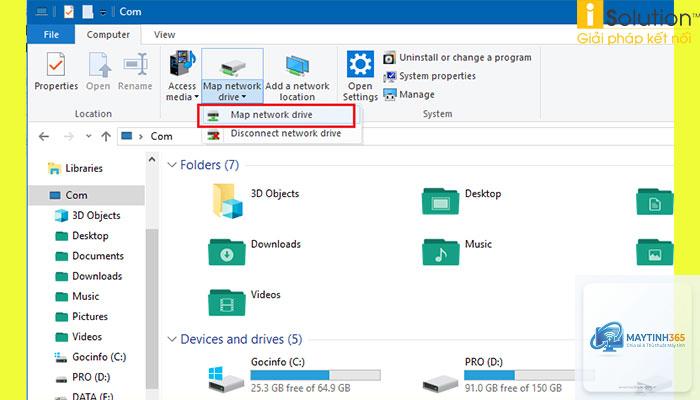Click the Com address bar path

pos(161,136)
